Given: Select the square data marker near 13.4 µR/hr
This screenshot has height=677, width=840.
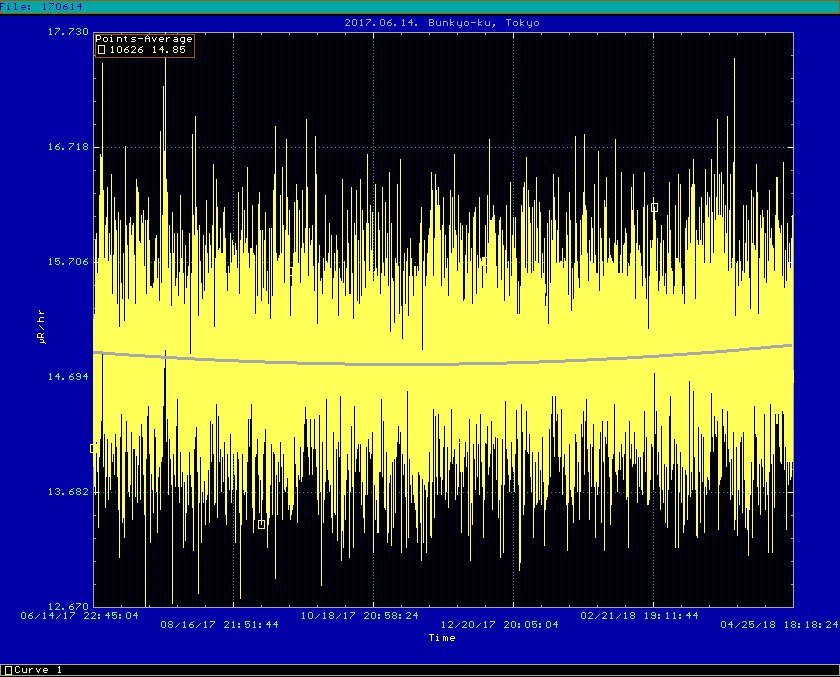Looking at the screenshot, I should (261, 524).
